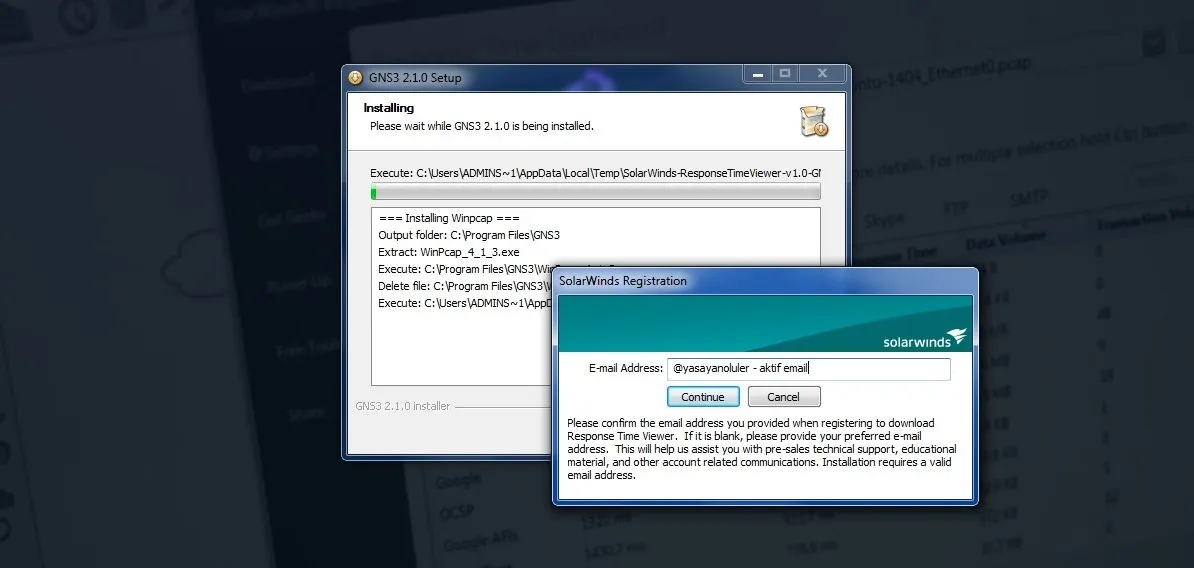Screen dimensions: 1194x568
Task: Click the email confirmation description paragraph
Action: point(761,449)
